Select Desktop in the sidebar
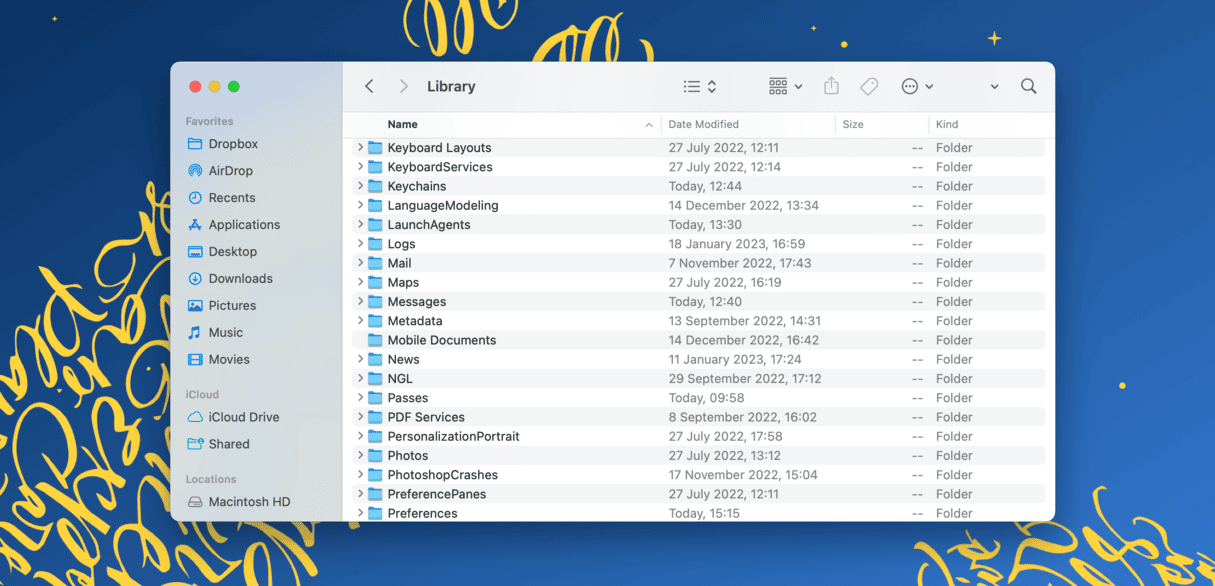Screen dimensions: 1215x586 (x=222, y=252)
